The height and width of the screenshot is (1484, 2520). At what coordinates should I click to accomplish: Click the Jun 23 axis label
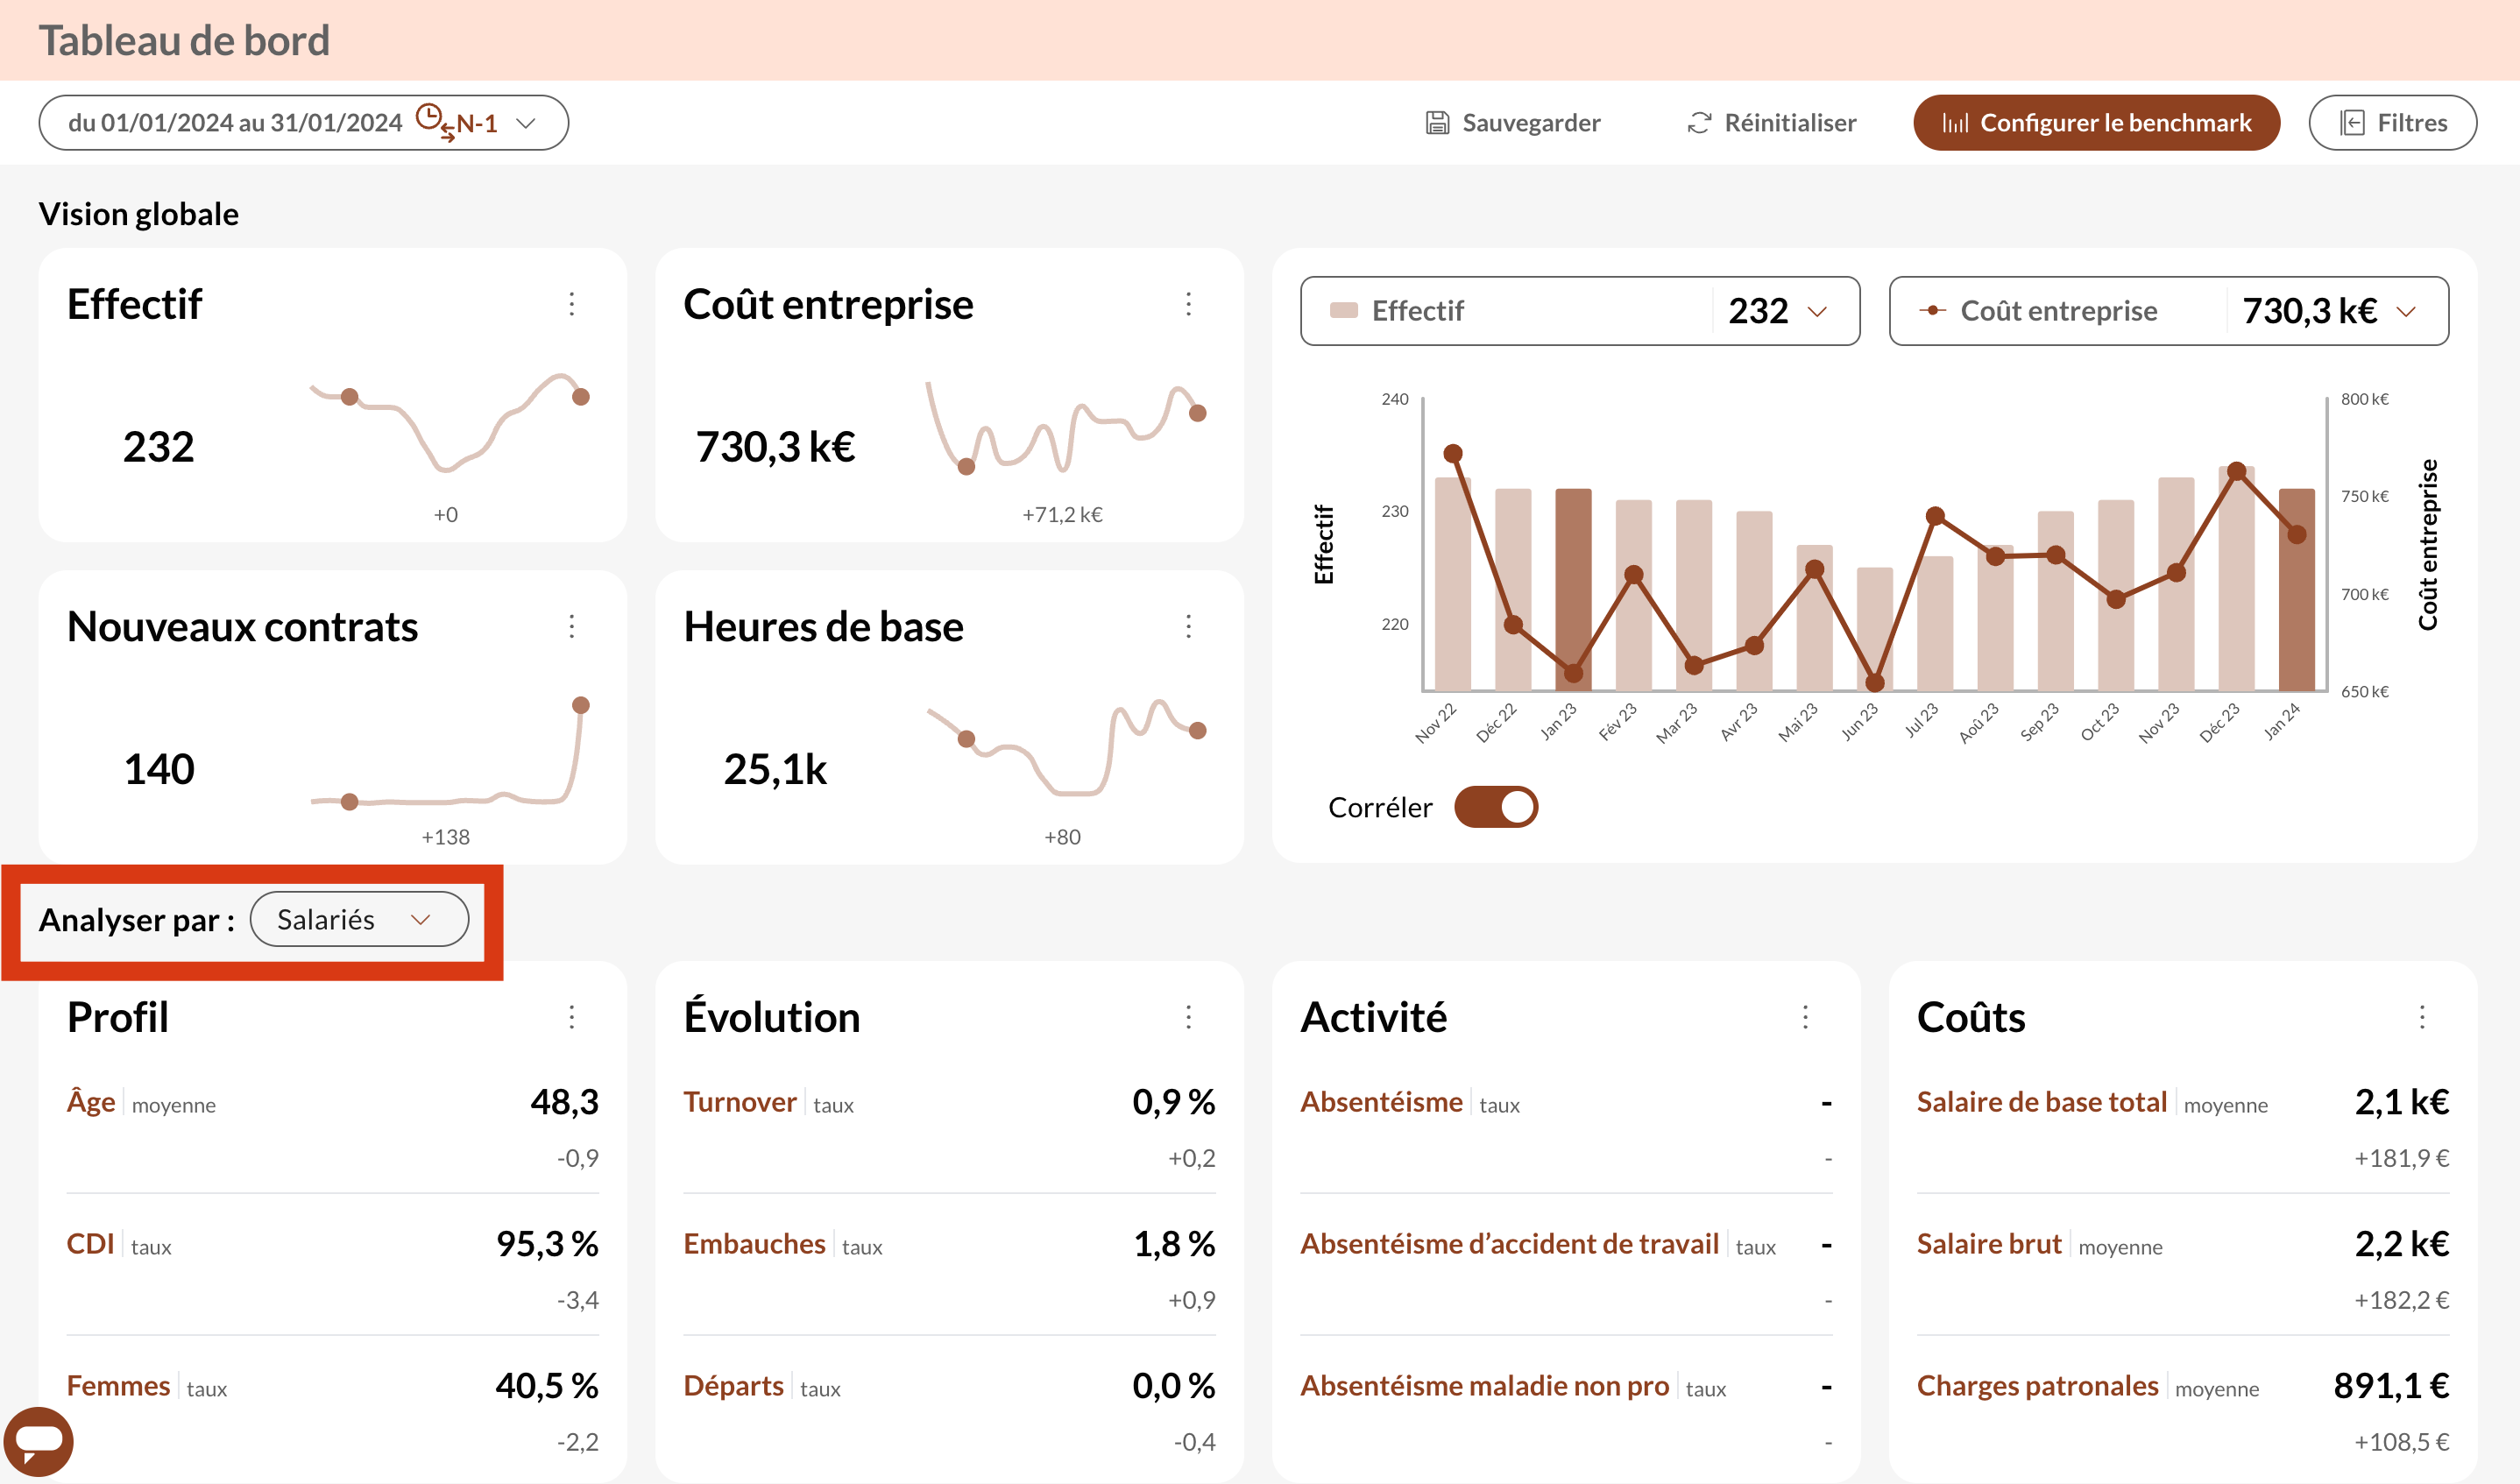1860,721
